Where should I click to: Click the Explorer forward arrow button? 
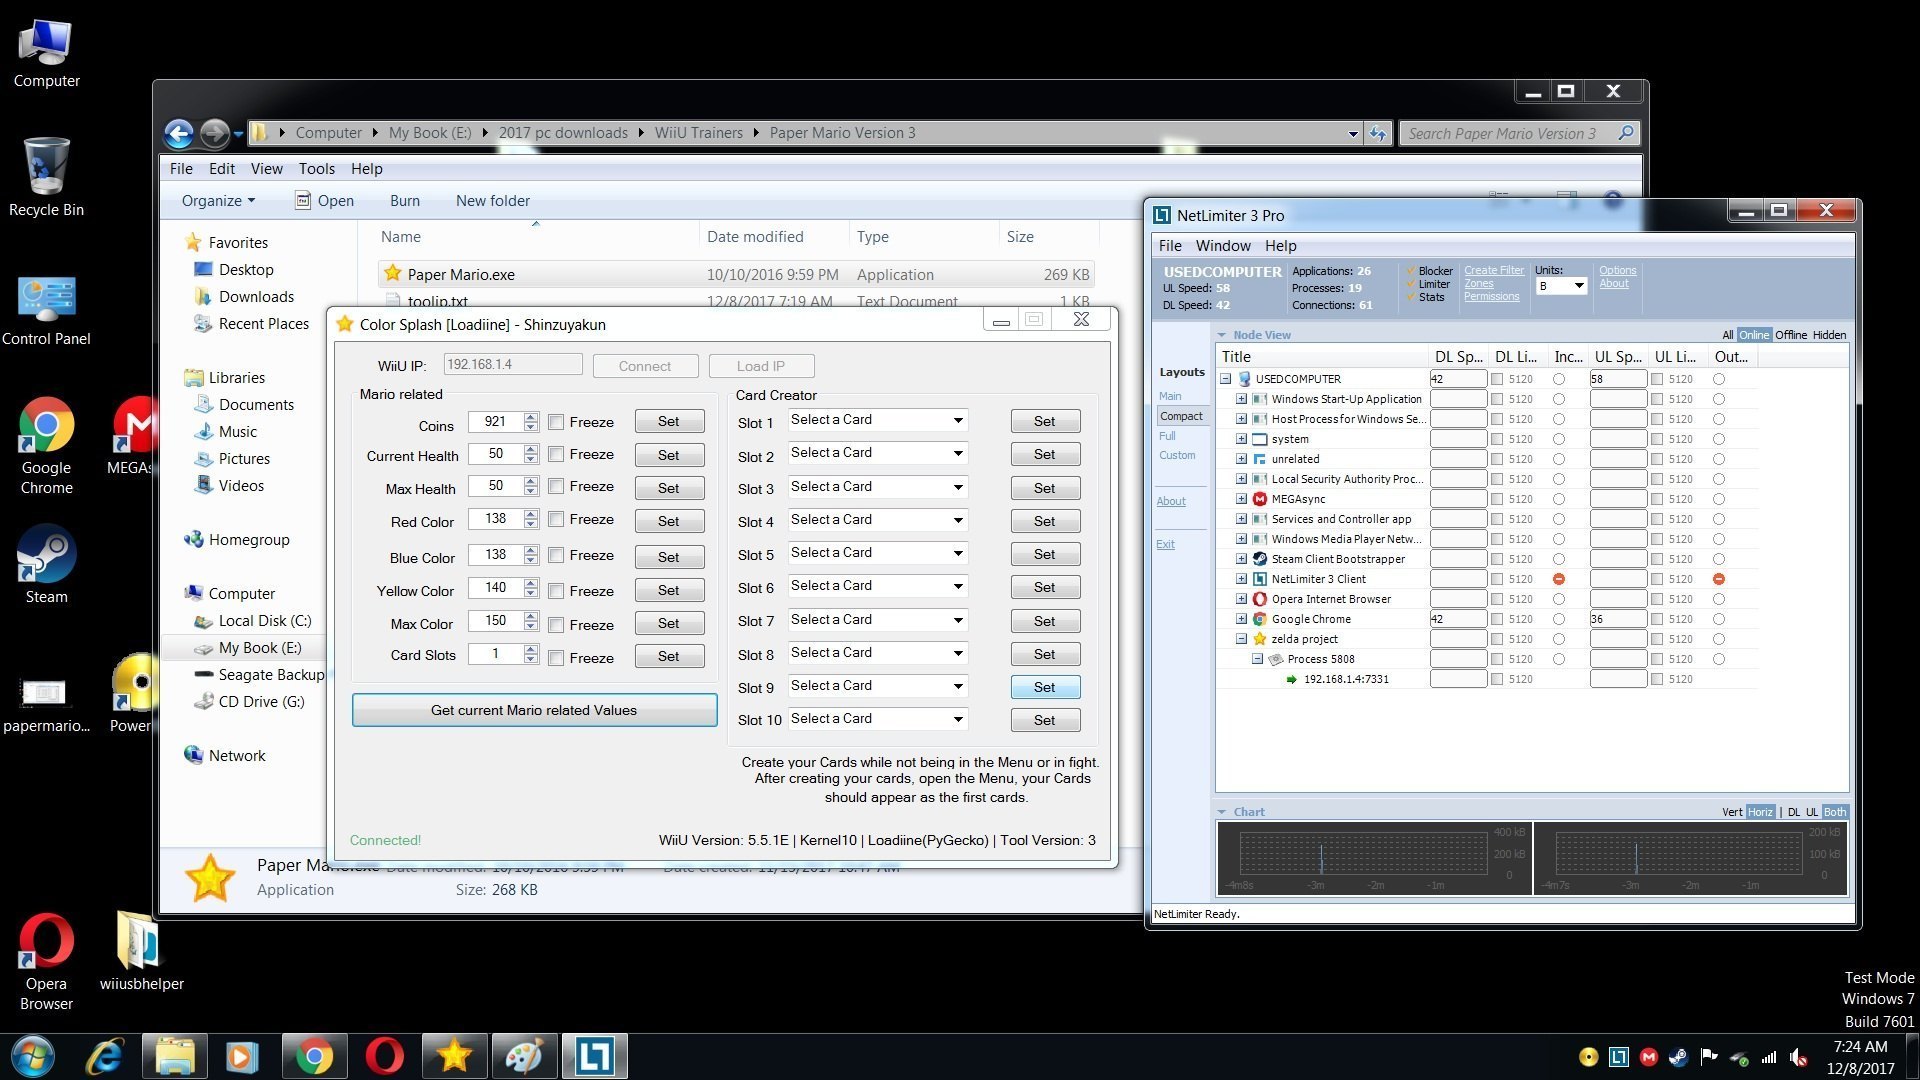click(x=214, y=133)
